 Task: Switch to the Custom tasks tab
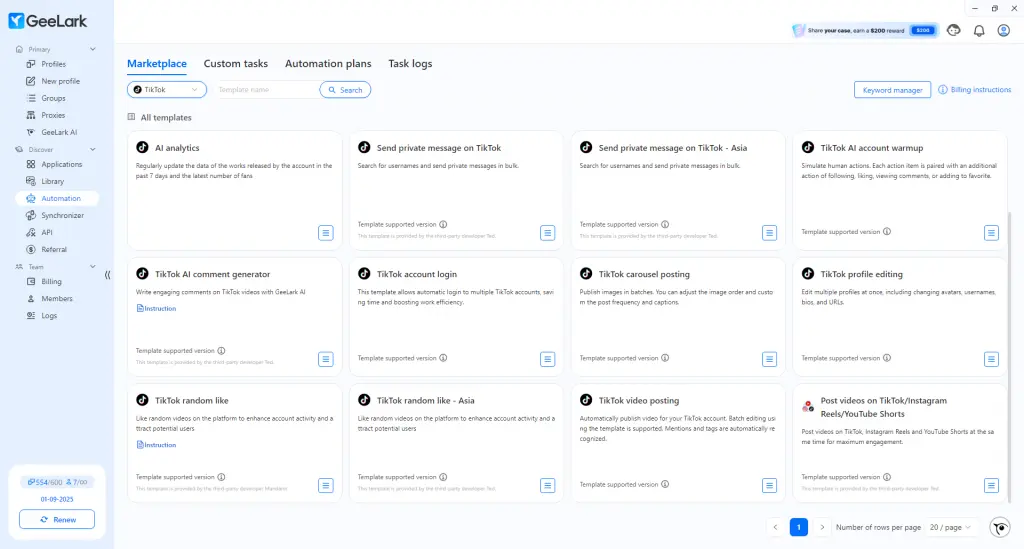tap(236, 63)
